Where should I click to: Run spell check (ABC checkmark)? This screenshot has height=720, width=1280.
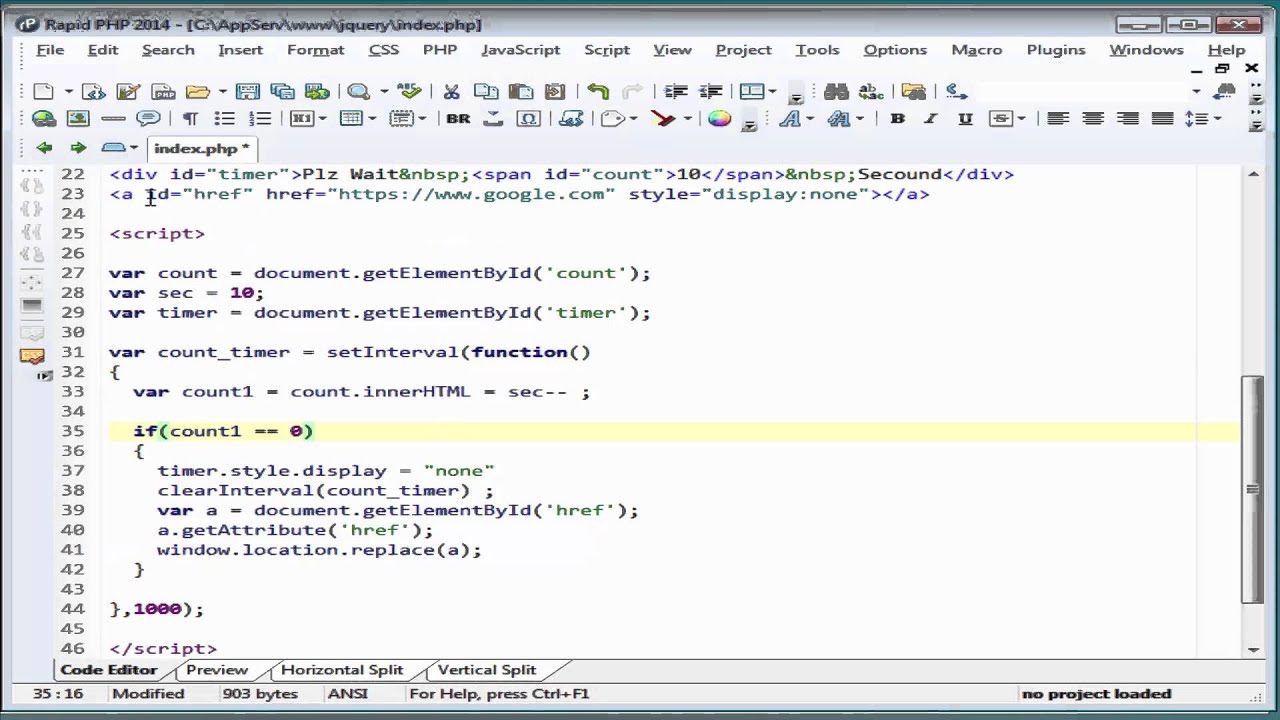[x=408, y=92]
